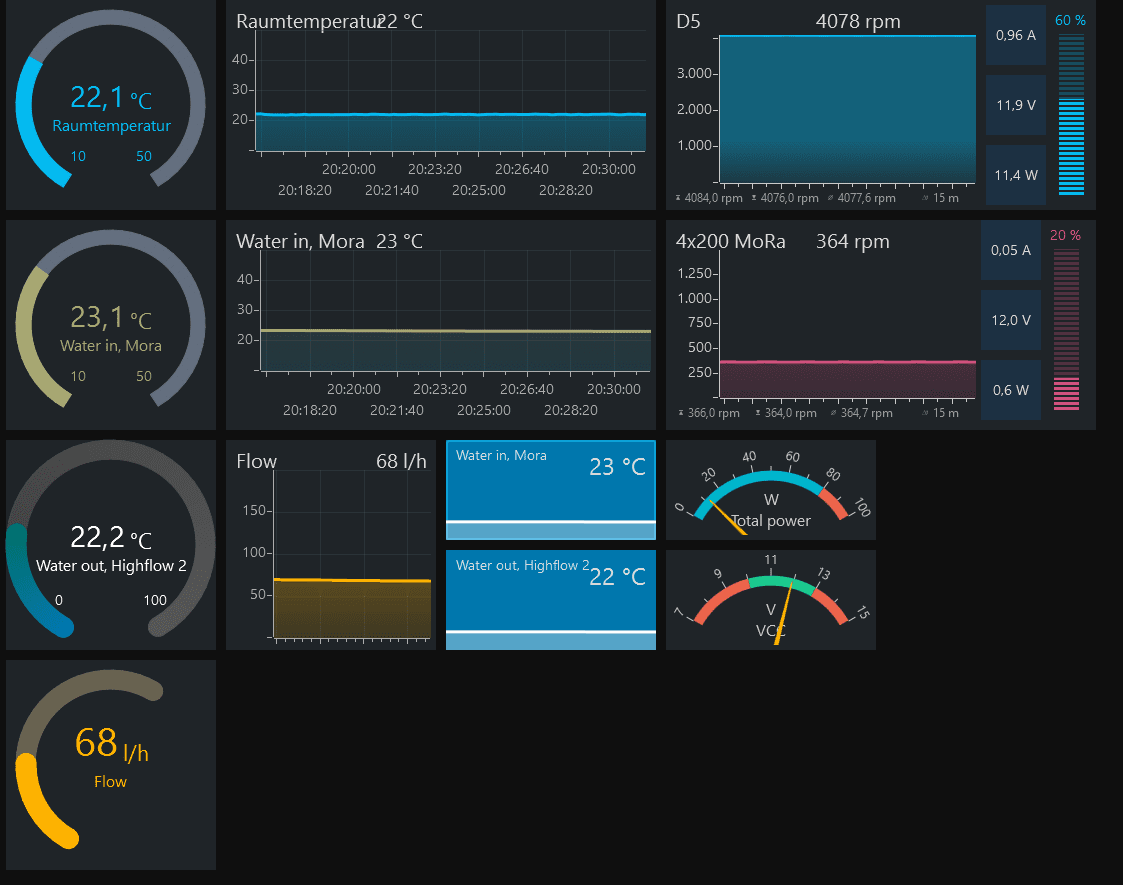Image resolution: width=1123 pixels, height=885 pixels.
Task: Click the Water in, Mora line chart plot
Action: pyautogui.click(x=455, y=311)
